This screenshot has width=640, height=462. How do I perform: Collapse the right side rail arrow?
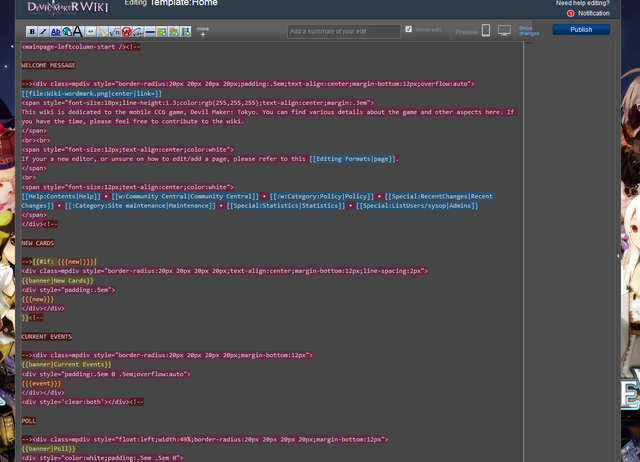(x=618, y=256)
